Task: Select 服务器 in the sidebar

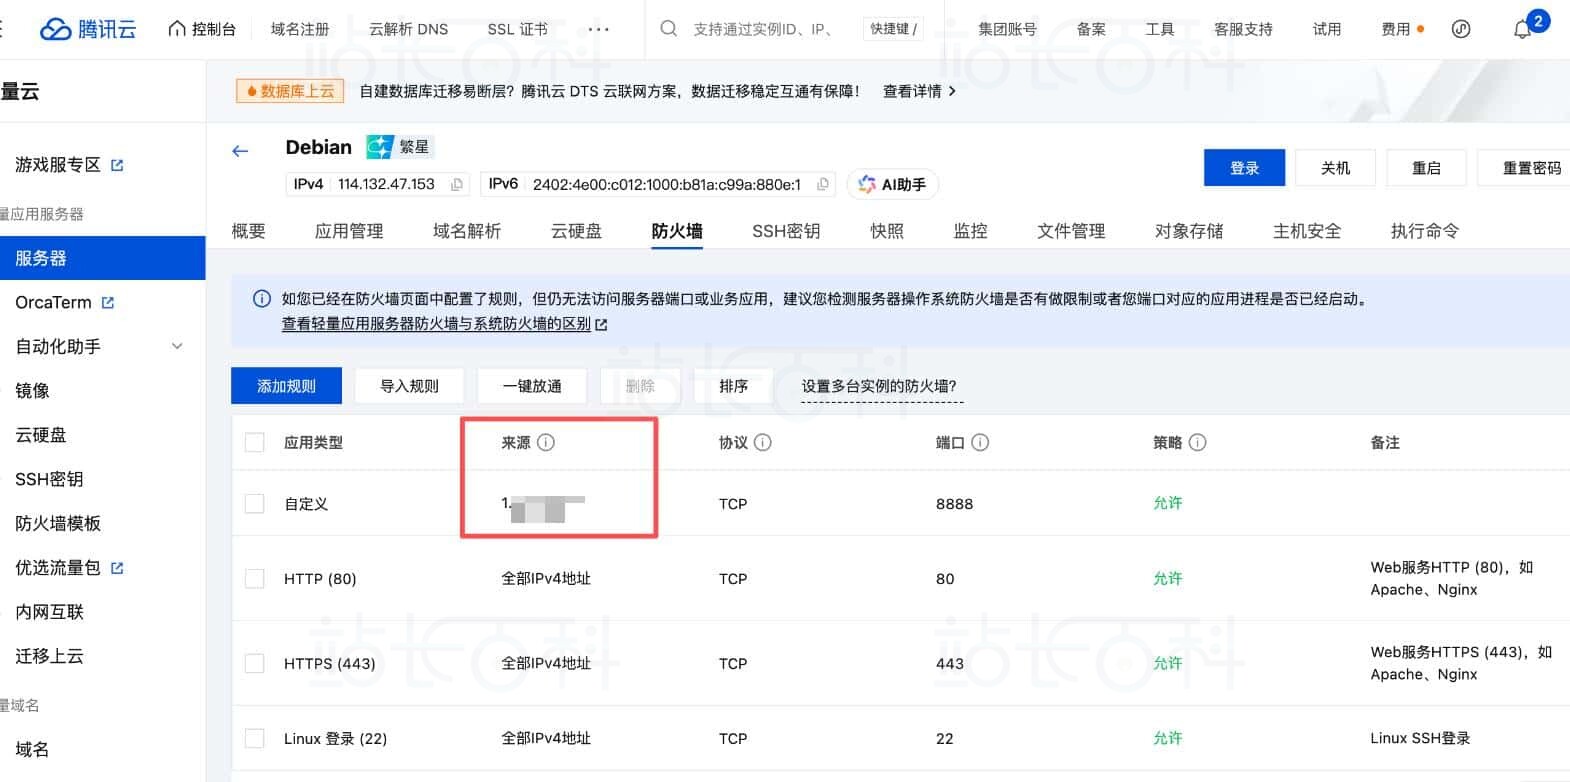Action: pos(102,258)
